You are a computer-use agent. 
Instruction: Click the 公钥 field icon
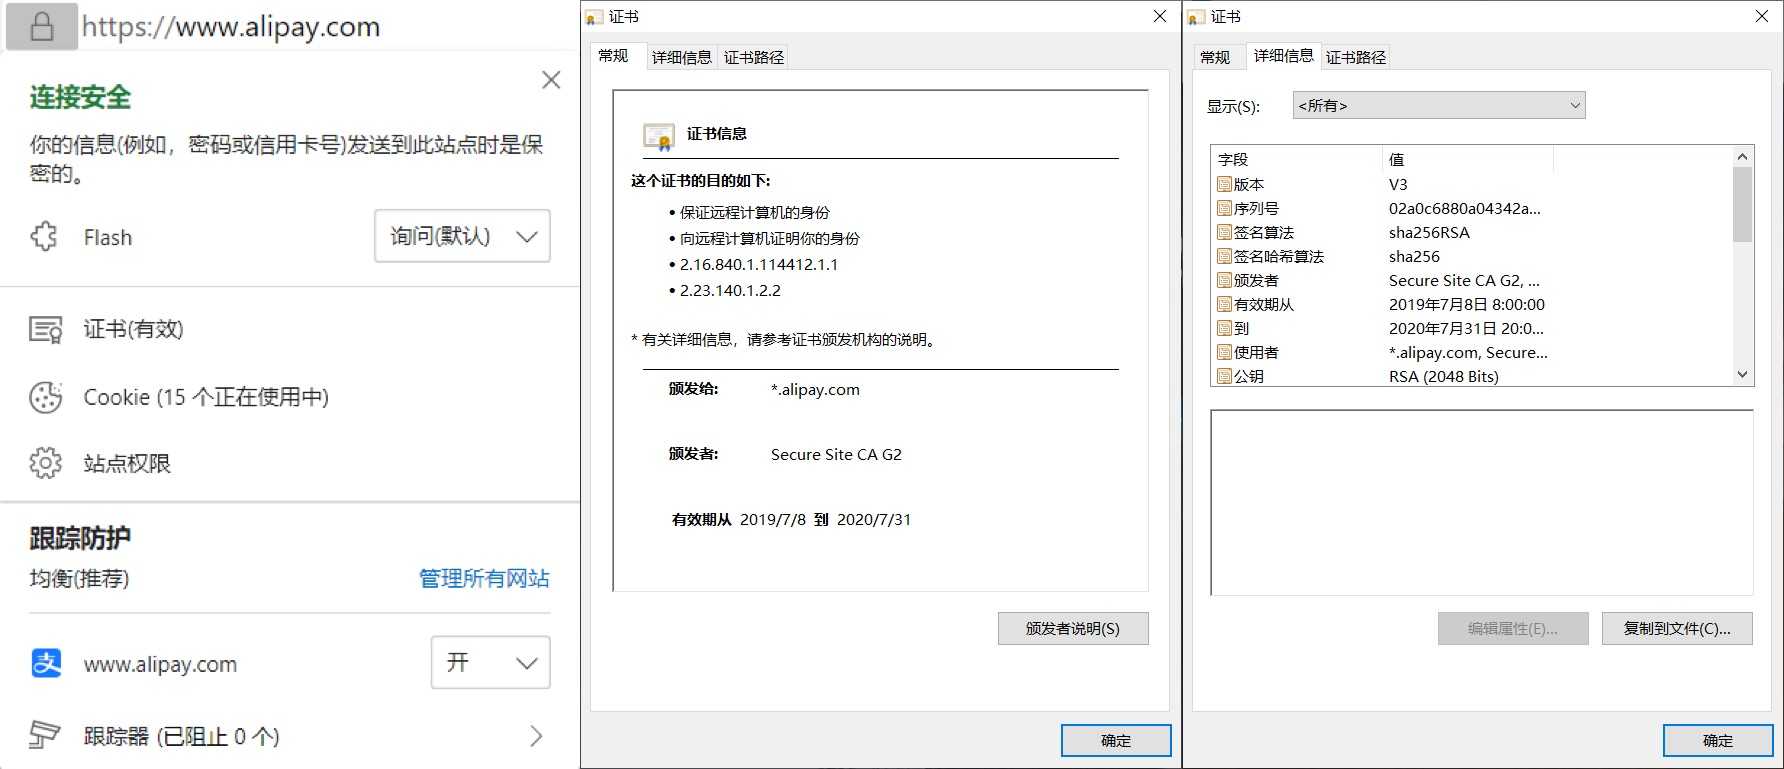coord(1224,376)
